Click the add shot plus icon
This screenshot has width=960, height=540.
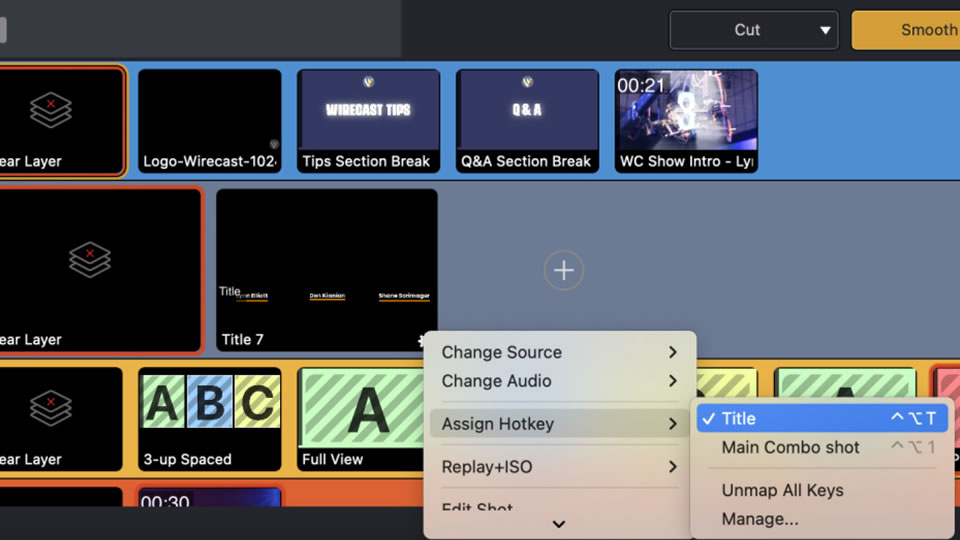tap(563, 270)
